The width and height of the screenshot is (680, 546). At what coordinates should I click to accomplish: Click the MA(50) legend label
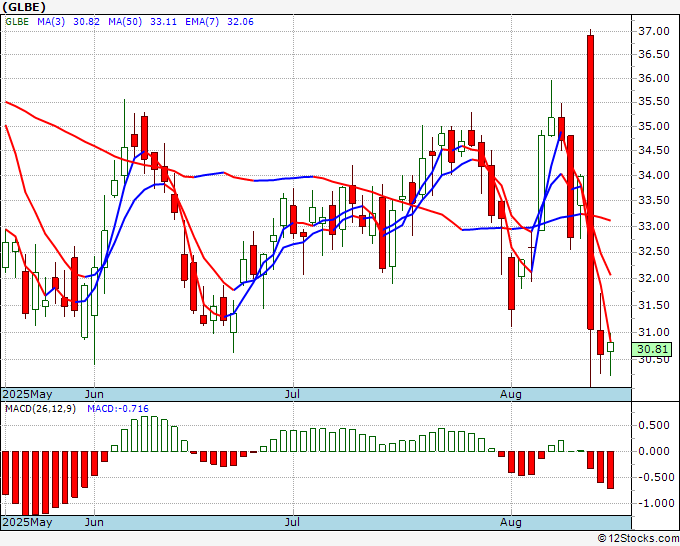click(x=125, y=22)
